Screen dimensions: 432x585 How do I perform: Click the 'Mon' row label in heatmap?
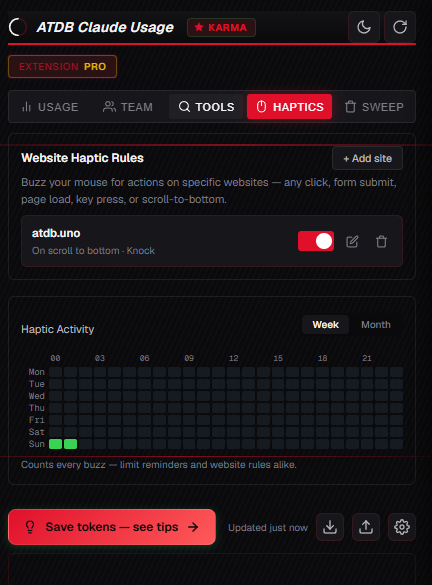coord(37,372)
